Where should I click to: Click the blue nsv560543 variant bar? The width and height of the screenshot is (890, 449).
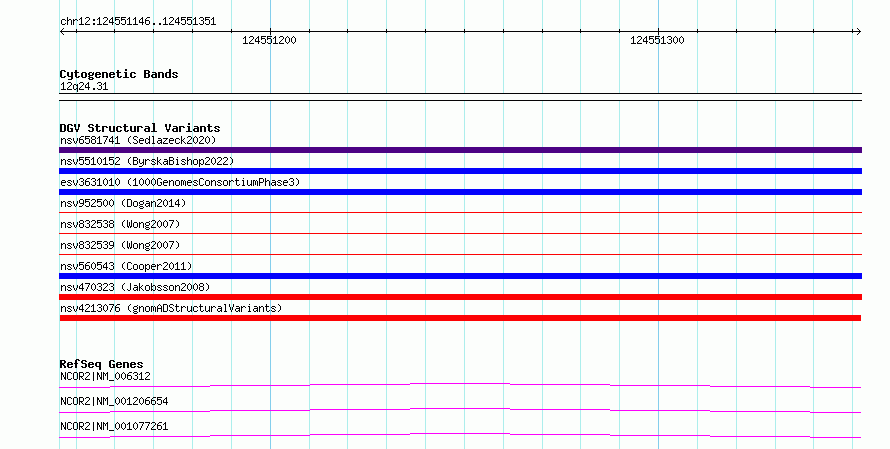point(460,276)
